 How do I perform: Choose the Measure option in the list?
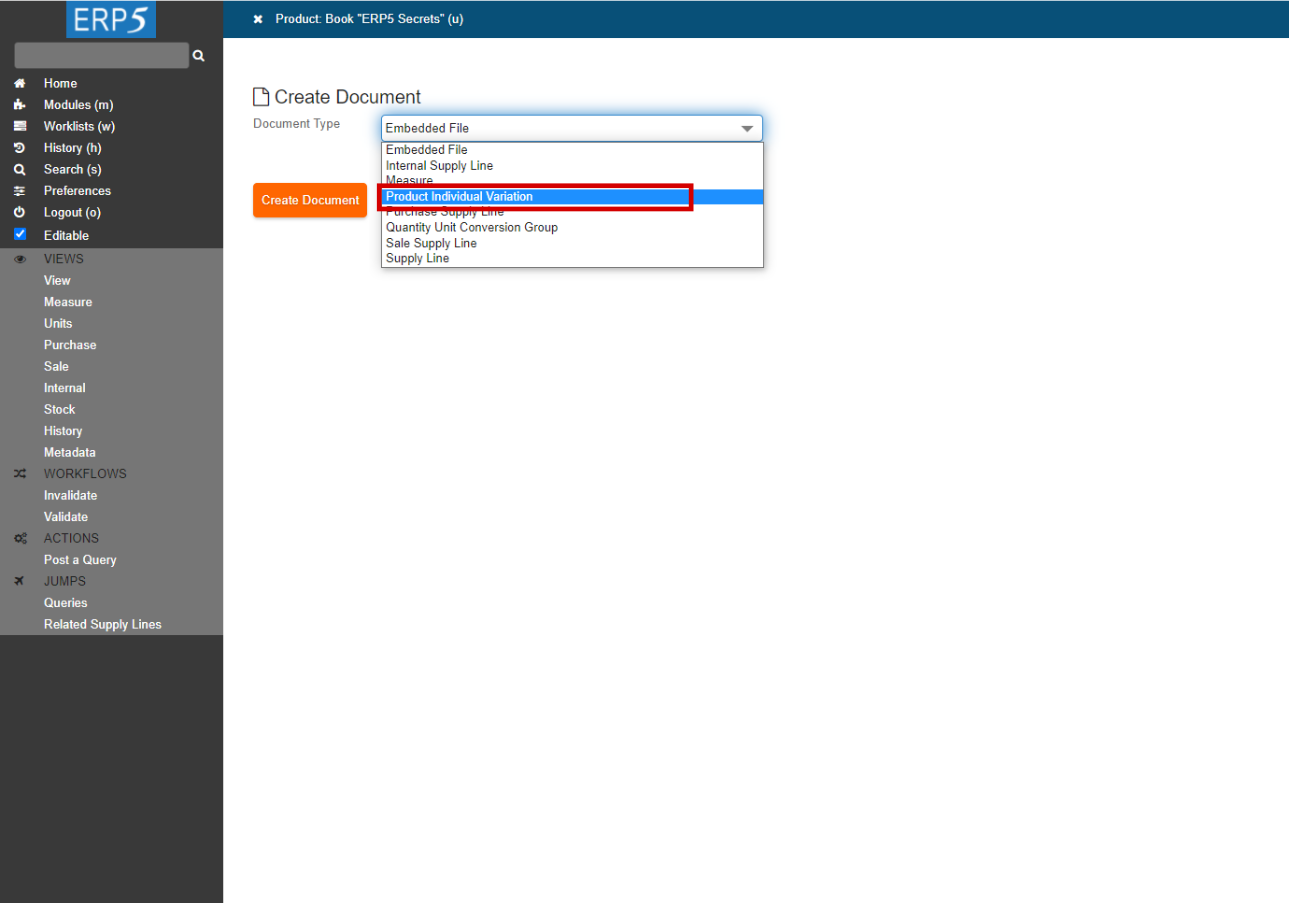[x=572, y=181]
